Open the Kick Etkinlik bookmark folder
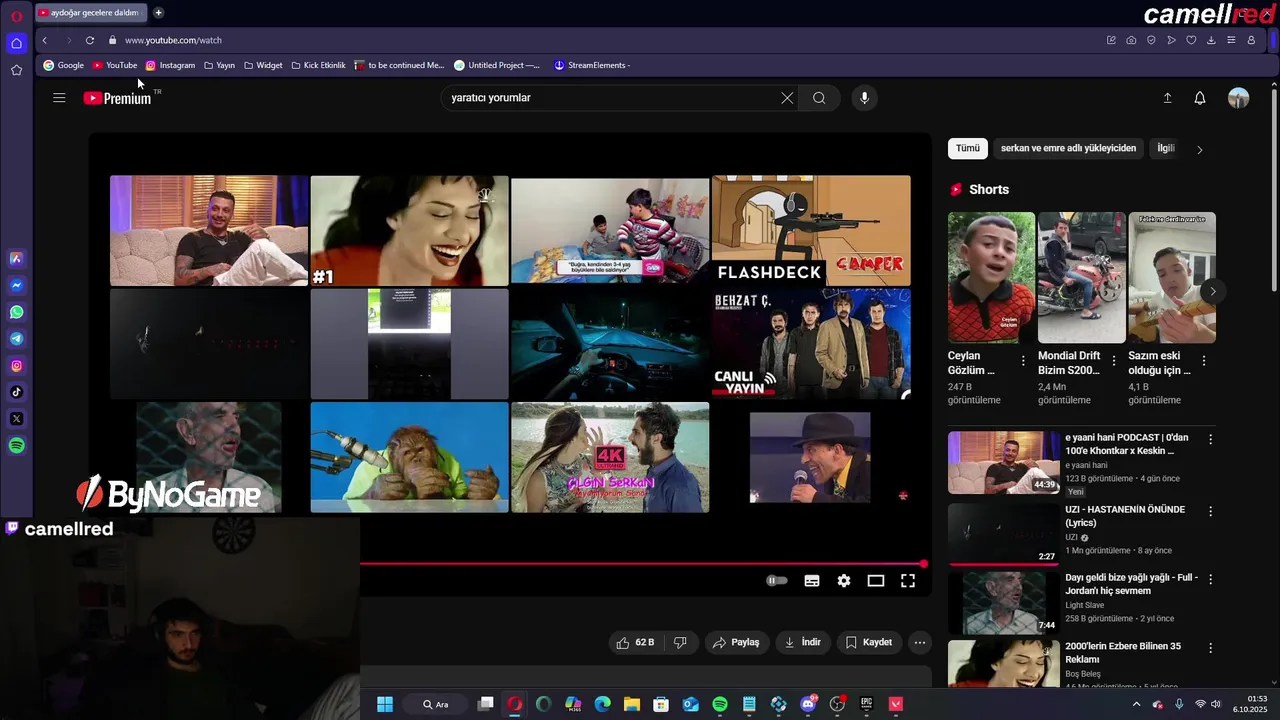Screen dimensions: 1280x720 point(318,65)
